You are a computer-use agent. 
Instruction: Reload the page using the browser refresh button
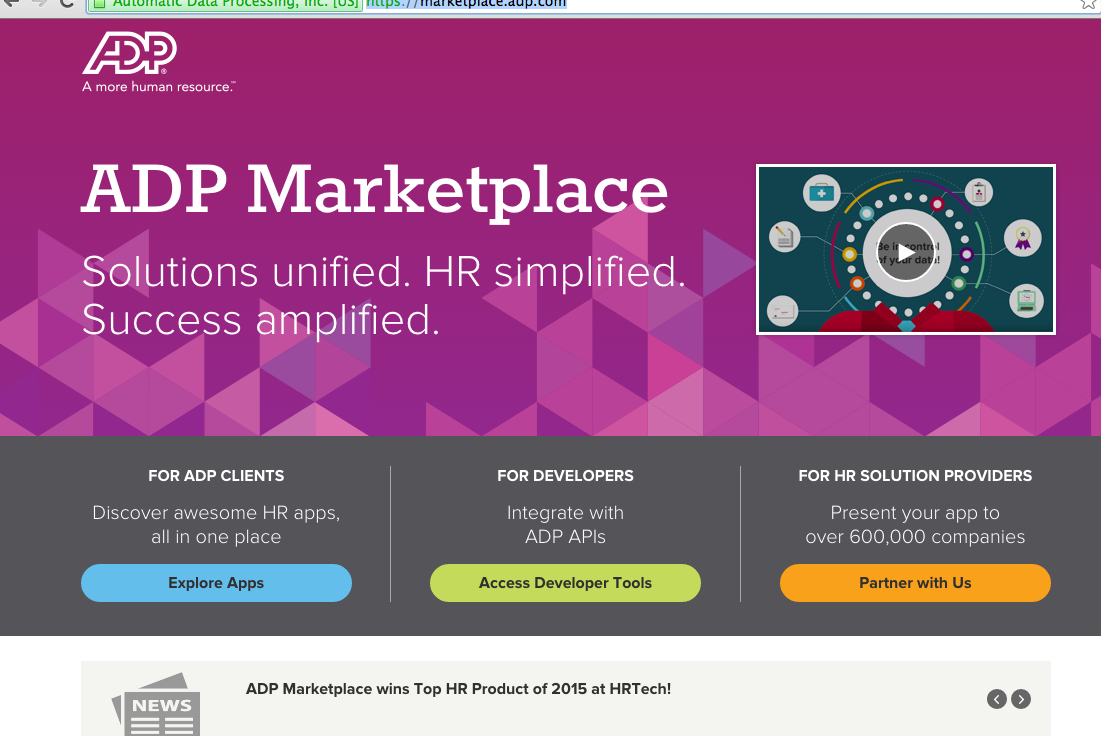click(x=66, y=3)
